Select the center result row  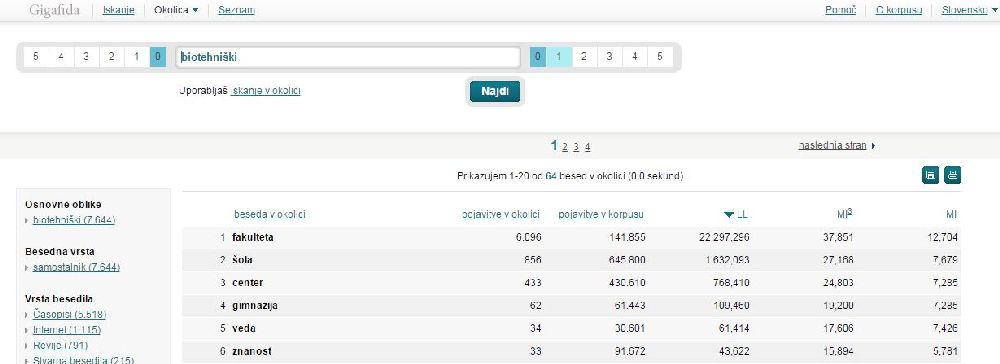tap(571, 283)
